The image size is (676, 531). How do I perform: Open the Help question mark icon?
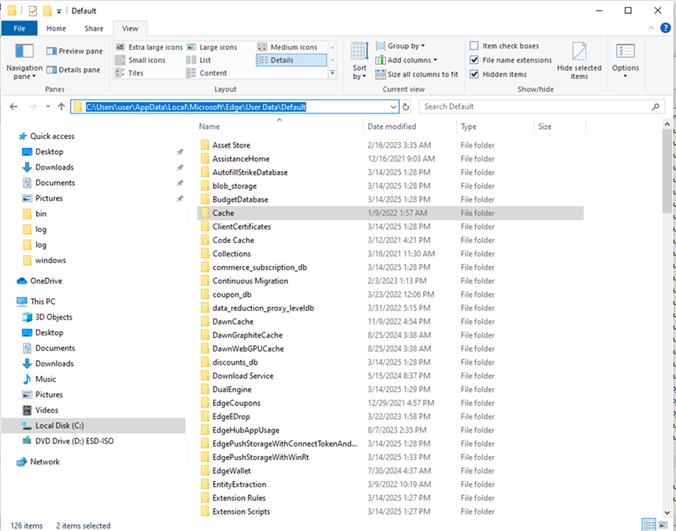[665, 28]
